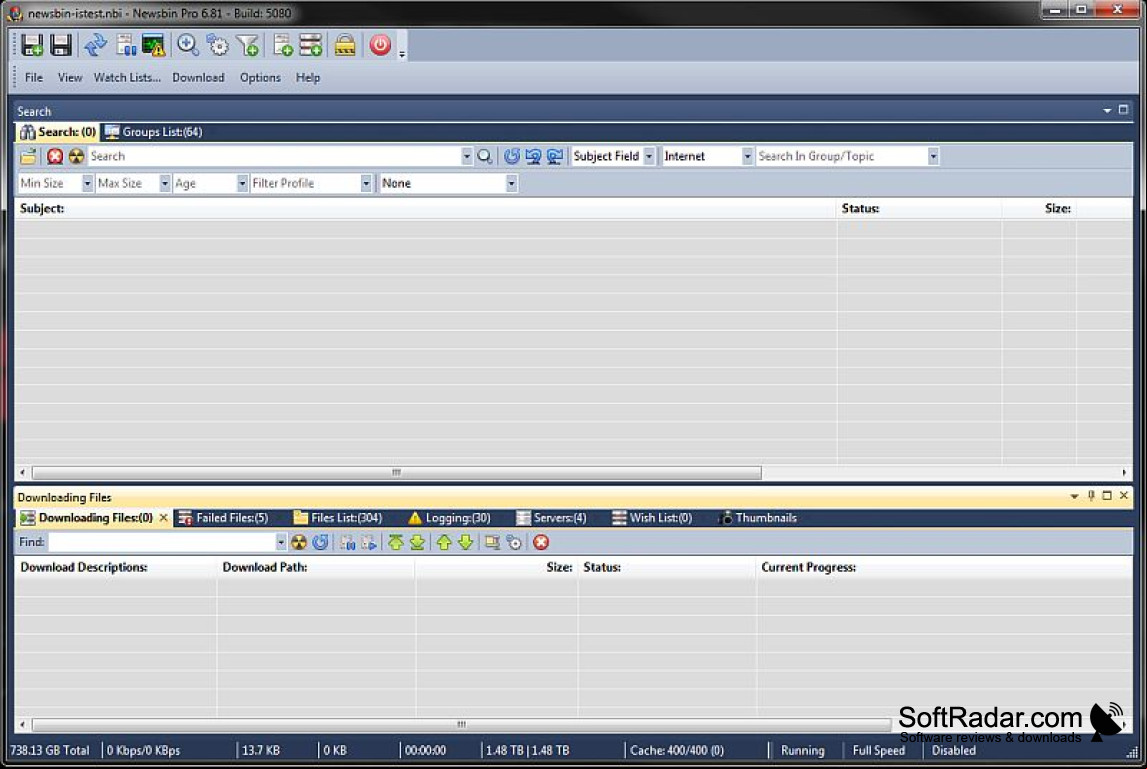Open the Logging tab
Screen dimensions: 1147x769
coord(449,518)
